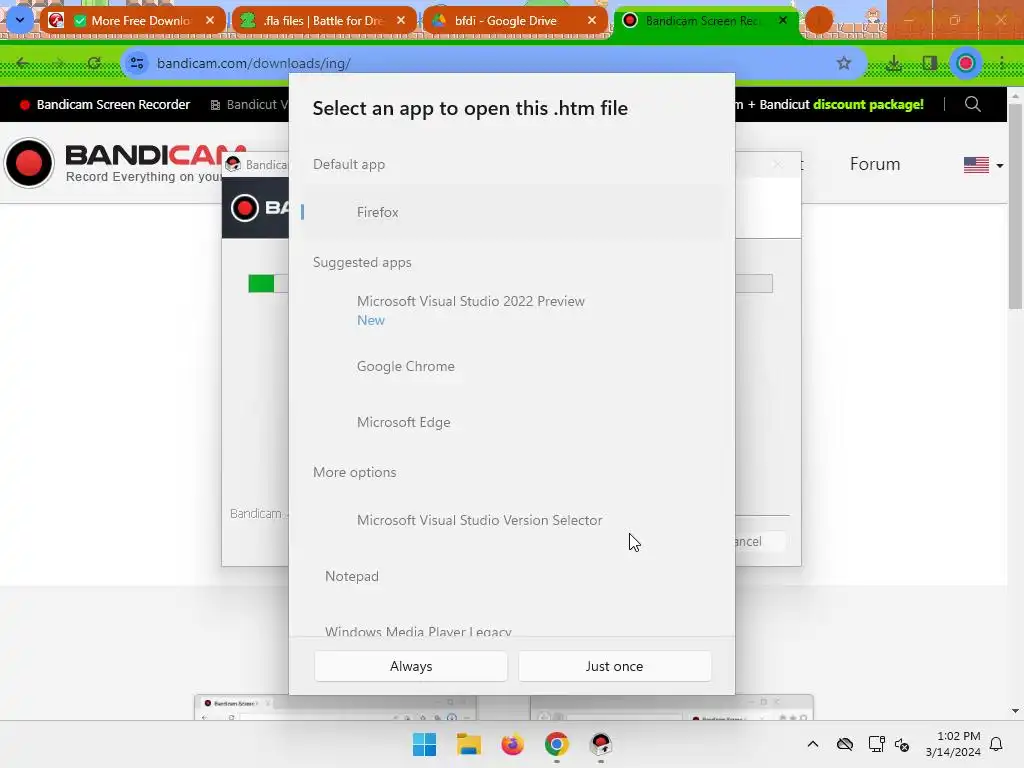1024x768 pixels.
Task: Click the page vertical scrollbar thumb
Action: 1015,206
